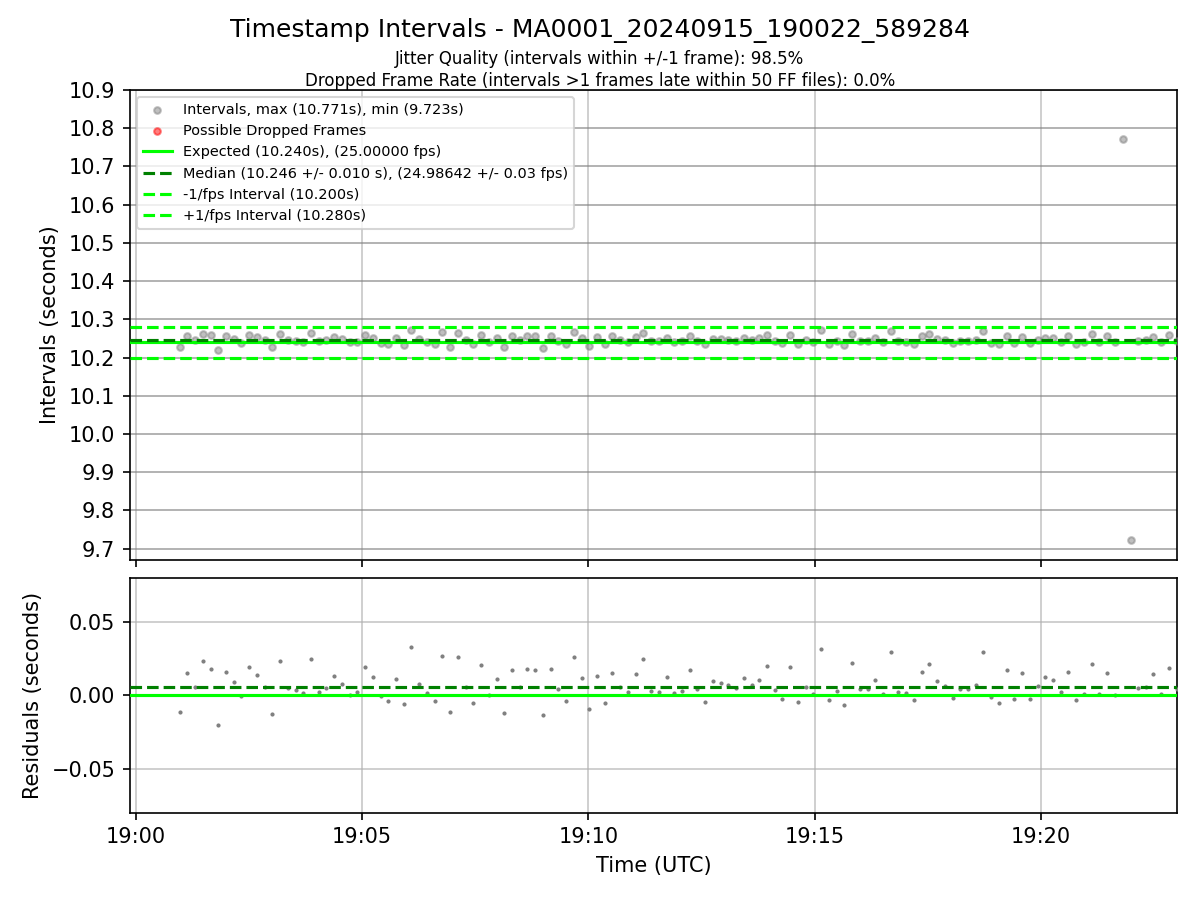This screenshot has height=900, width=1200.
Task: Click the 10.7 y-axis tick label
Action: pos(92,167)
